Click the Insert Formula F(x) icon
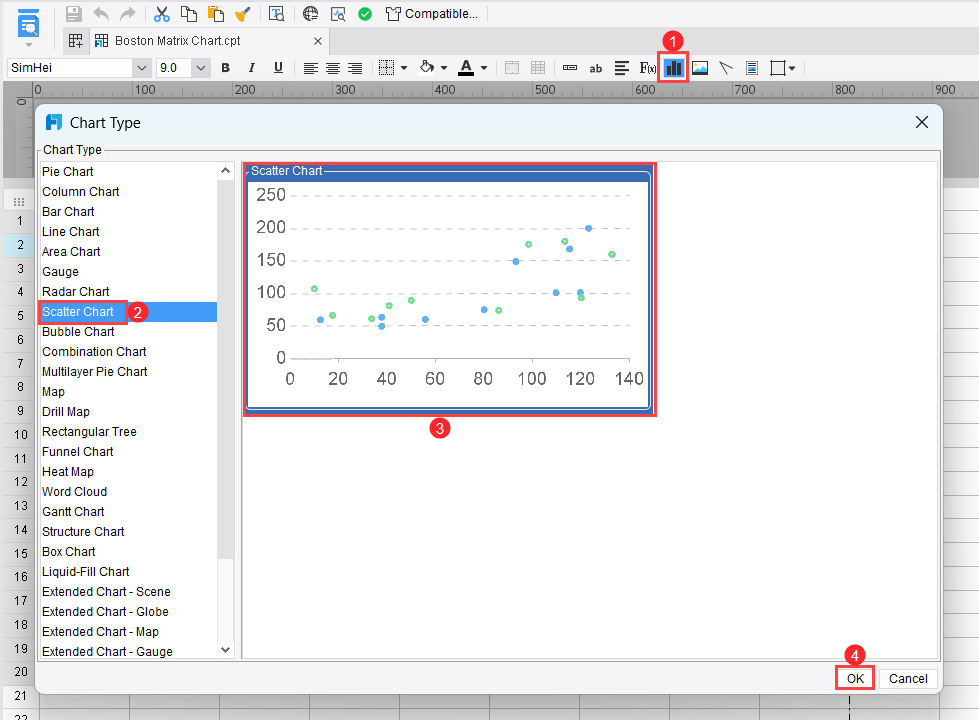Image resolution: width=979 pixels, height=720 pixels. point(647,68)
